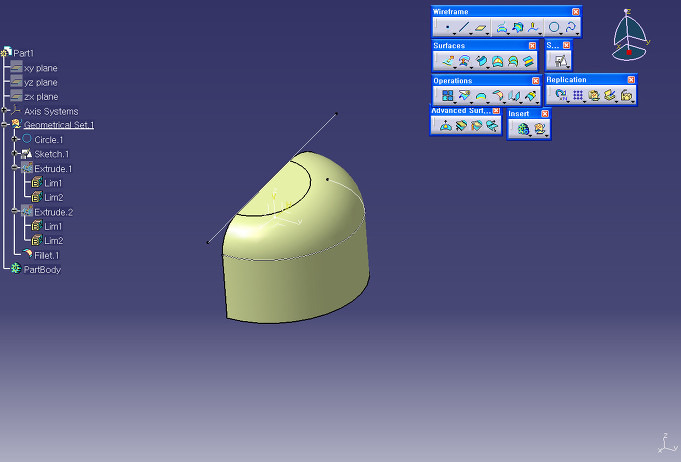The image size is (681, 462).
Task: Click the second icon in Insert toolbar
Action: tap(540, 129)
